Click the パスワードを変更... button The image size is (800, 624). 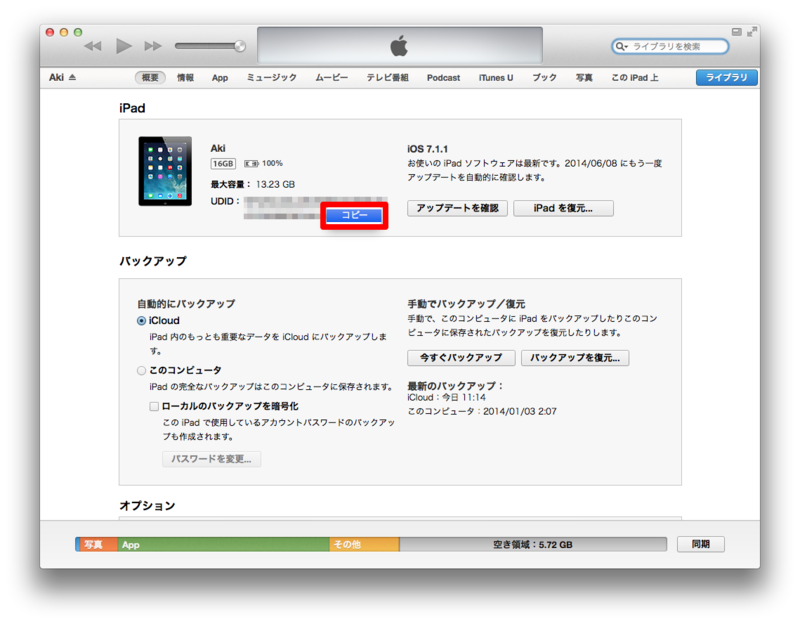pyautogui.click(x=211, y=459)
